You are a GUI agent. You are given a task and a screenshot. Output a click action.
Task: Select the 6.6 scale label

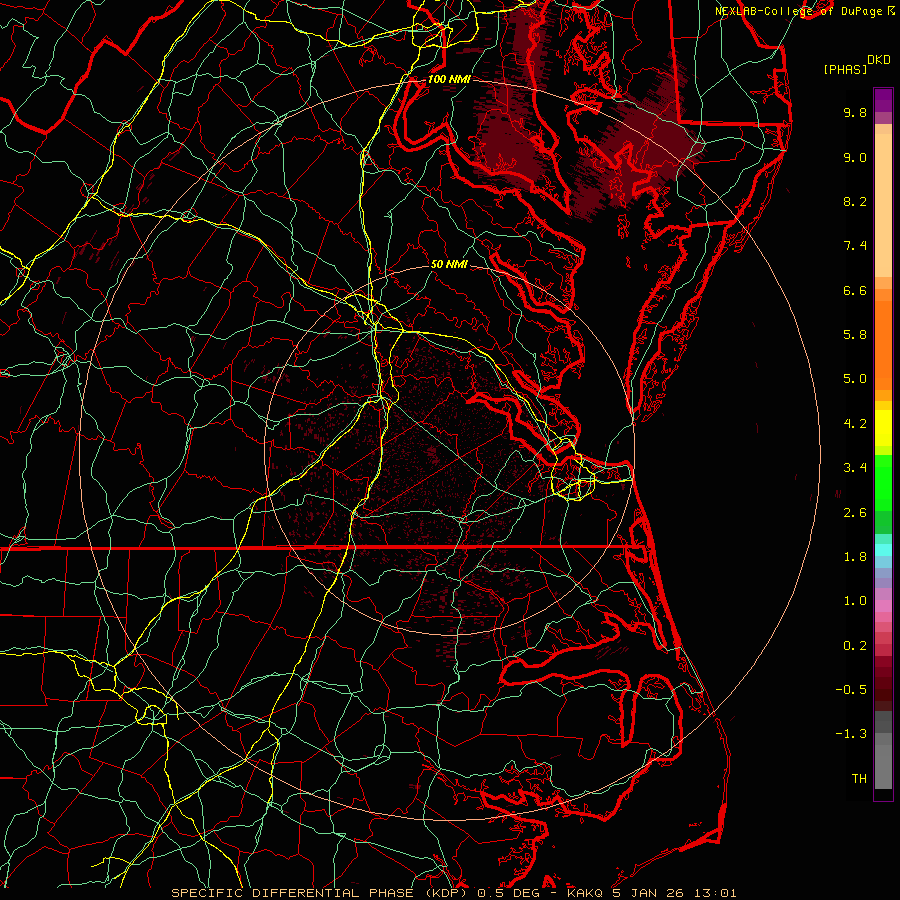855,291
